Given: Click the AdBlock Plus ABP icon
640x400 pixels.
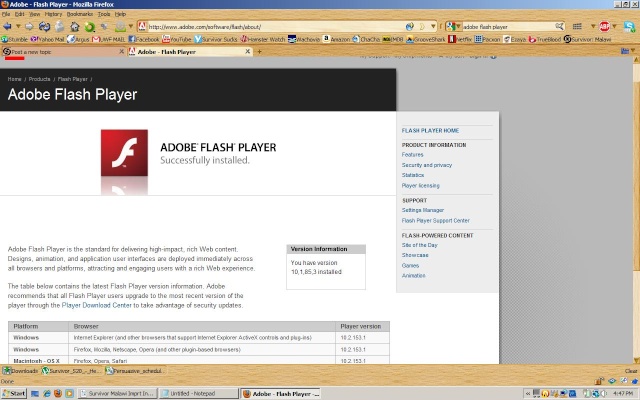Looking at the screenshot, I should point(604,27).
